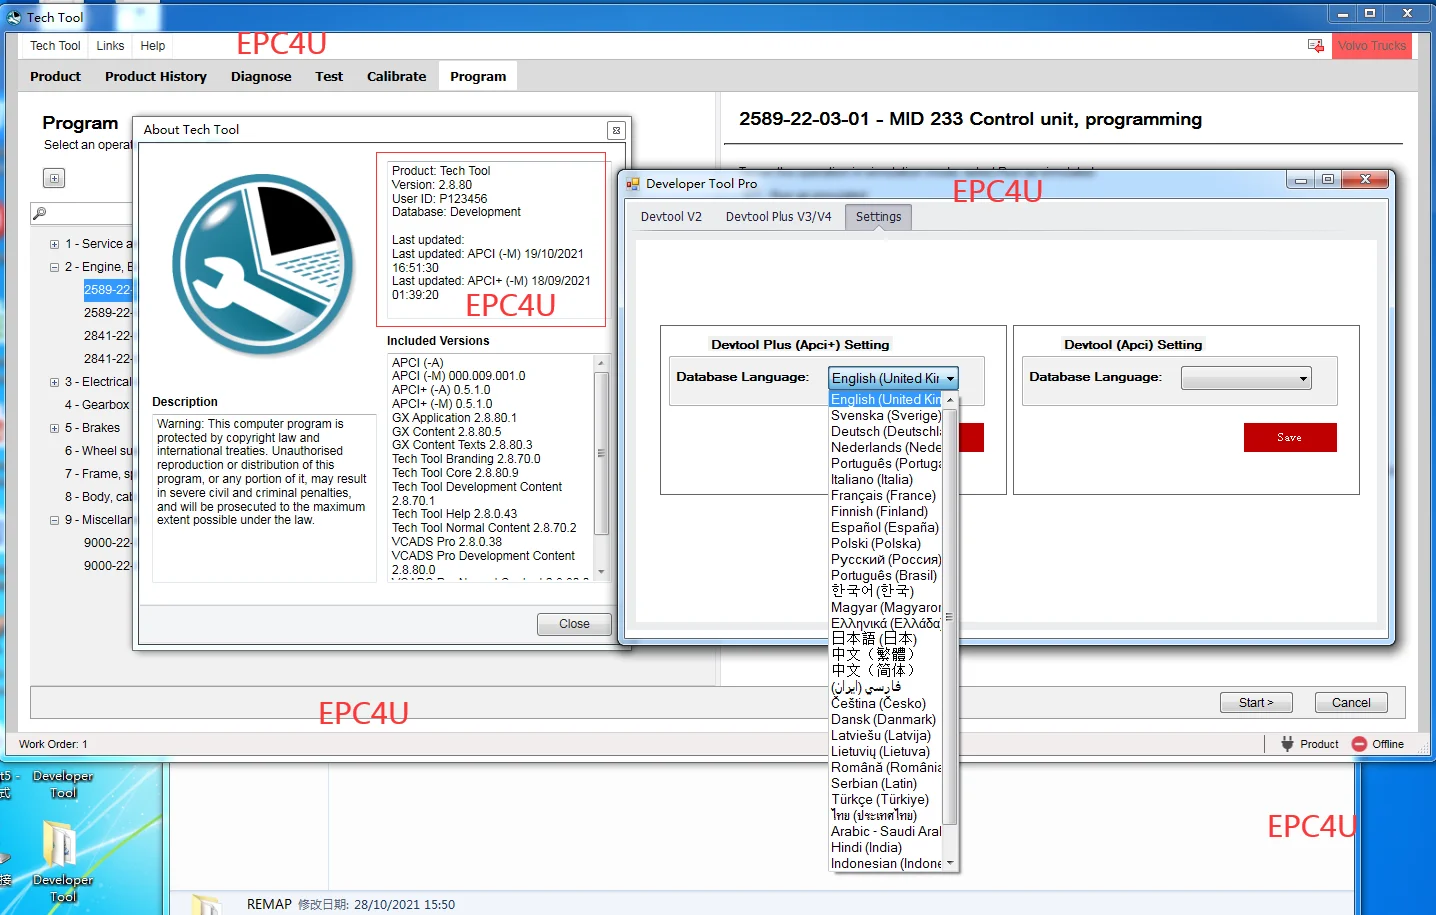Select the '6 - Wheel su' tree item
The height and width of the screenshot is (915, 1436).
[98, 451]
